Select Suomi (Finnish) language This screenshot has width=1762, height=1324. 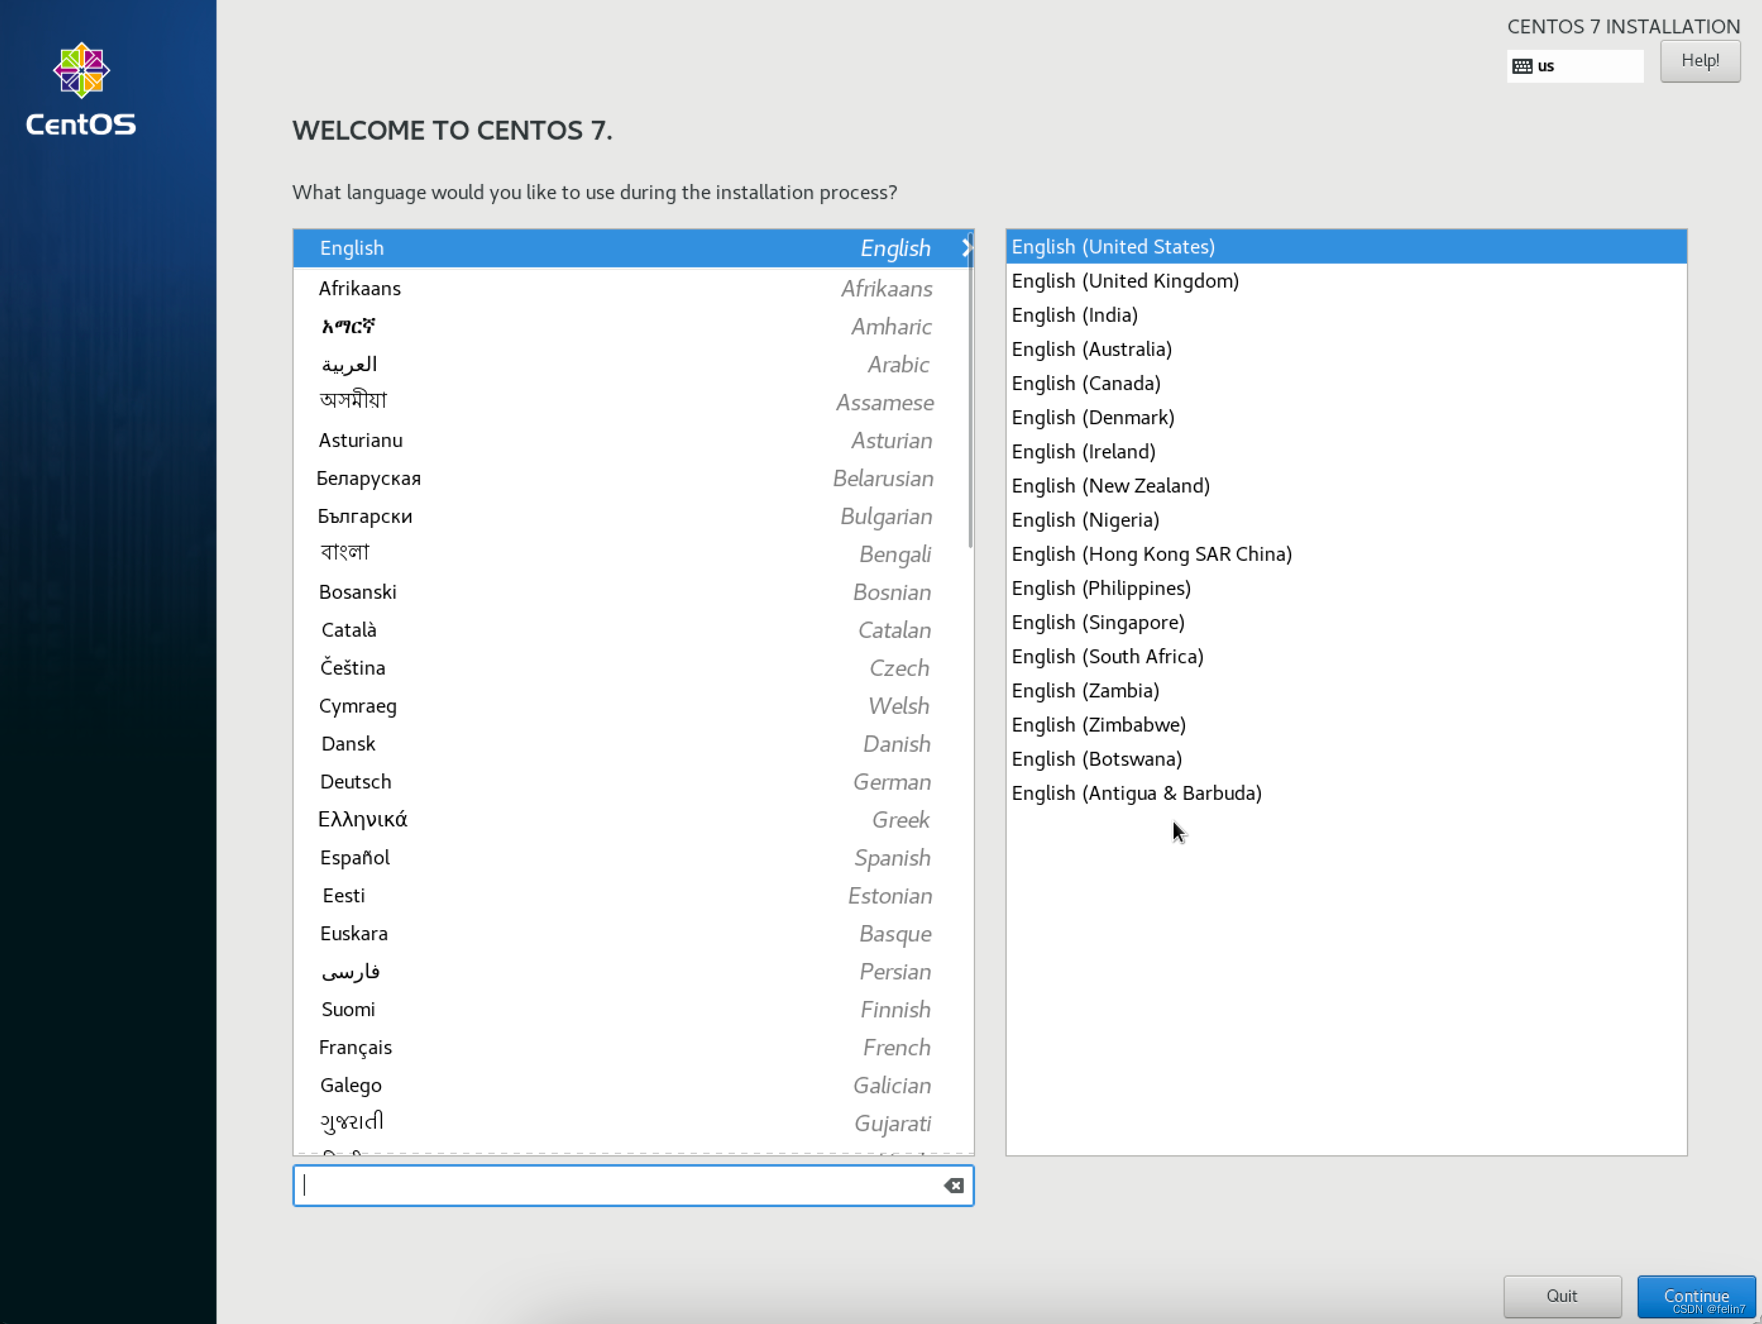(633, 1010)
